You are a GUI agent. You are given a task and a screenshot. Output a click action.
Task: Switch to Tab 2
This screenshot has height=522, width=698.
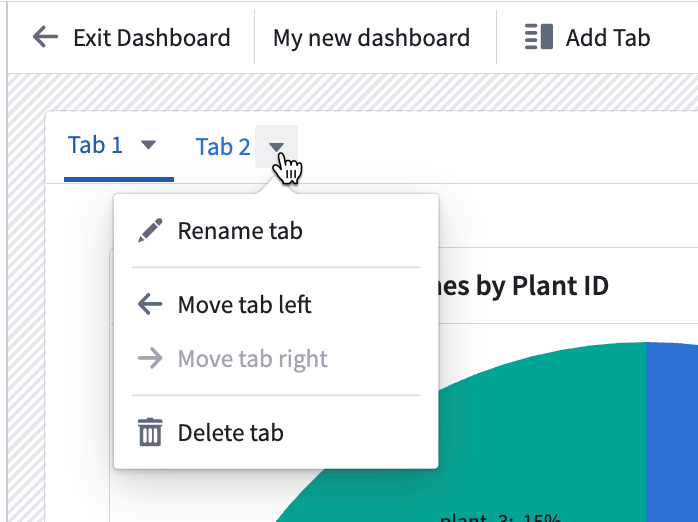click(223, 147)
